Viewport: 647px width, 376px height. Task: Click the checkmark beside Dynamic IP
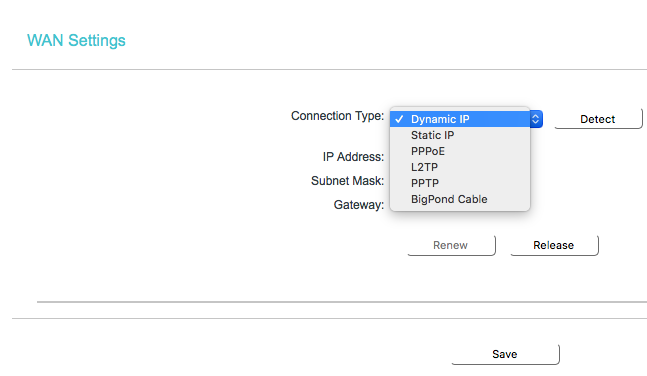399,119
